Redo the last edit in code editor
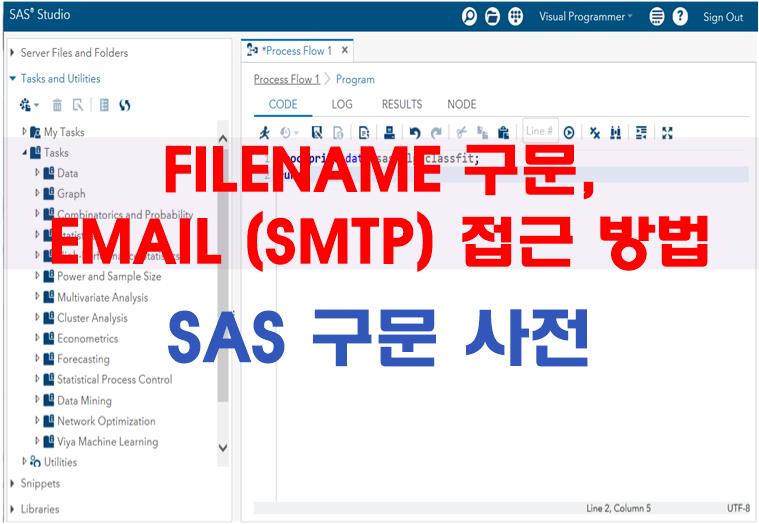The height and width of the screenshot is (524, 759). [437, 132]
